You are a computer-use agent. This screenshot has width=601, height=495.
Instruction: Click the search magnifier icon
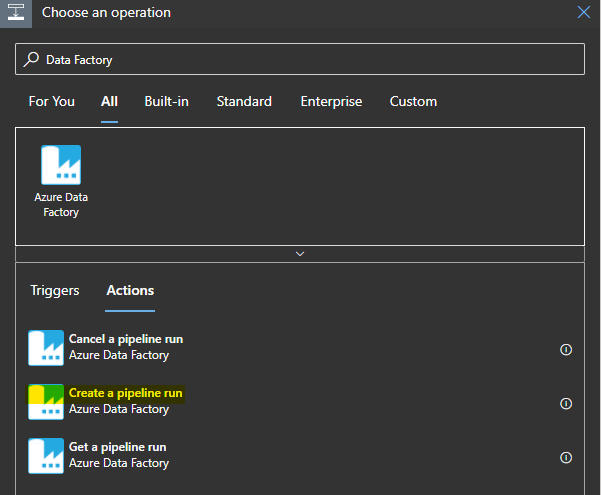(x=31, y=60)
